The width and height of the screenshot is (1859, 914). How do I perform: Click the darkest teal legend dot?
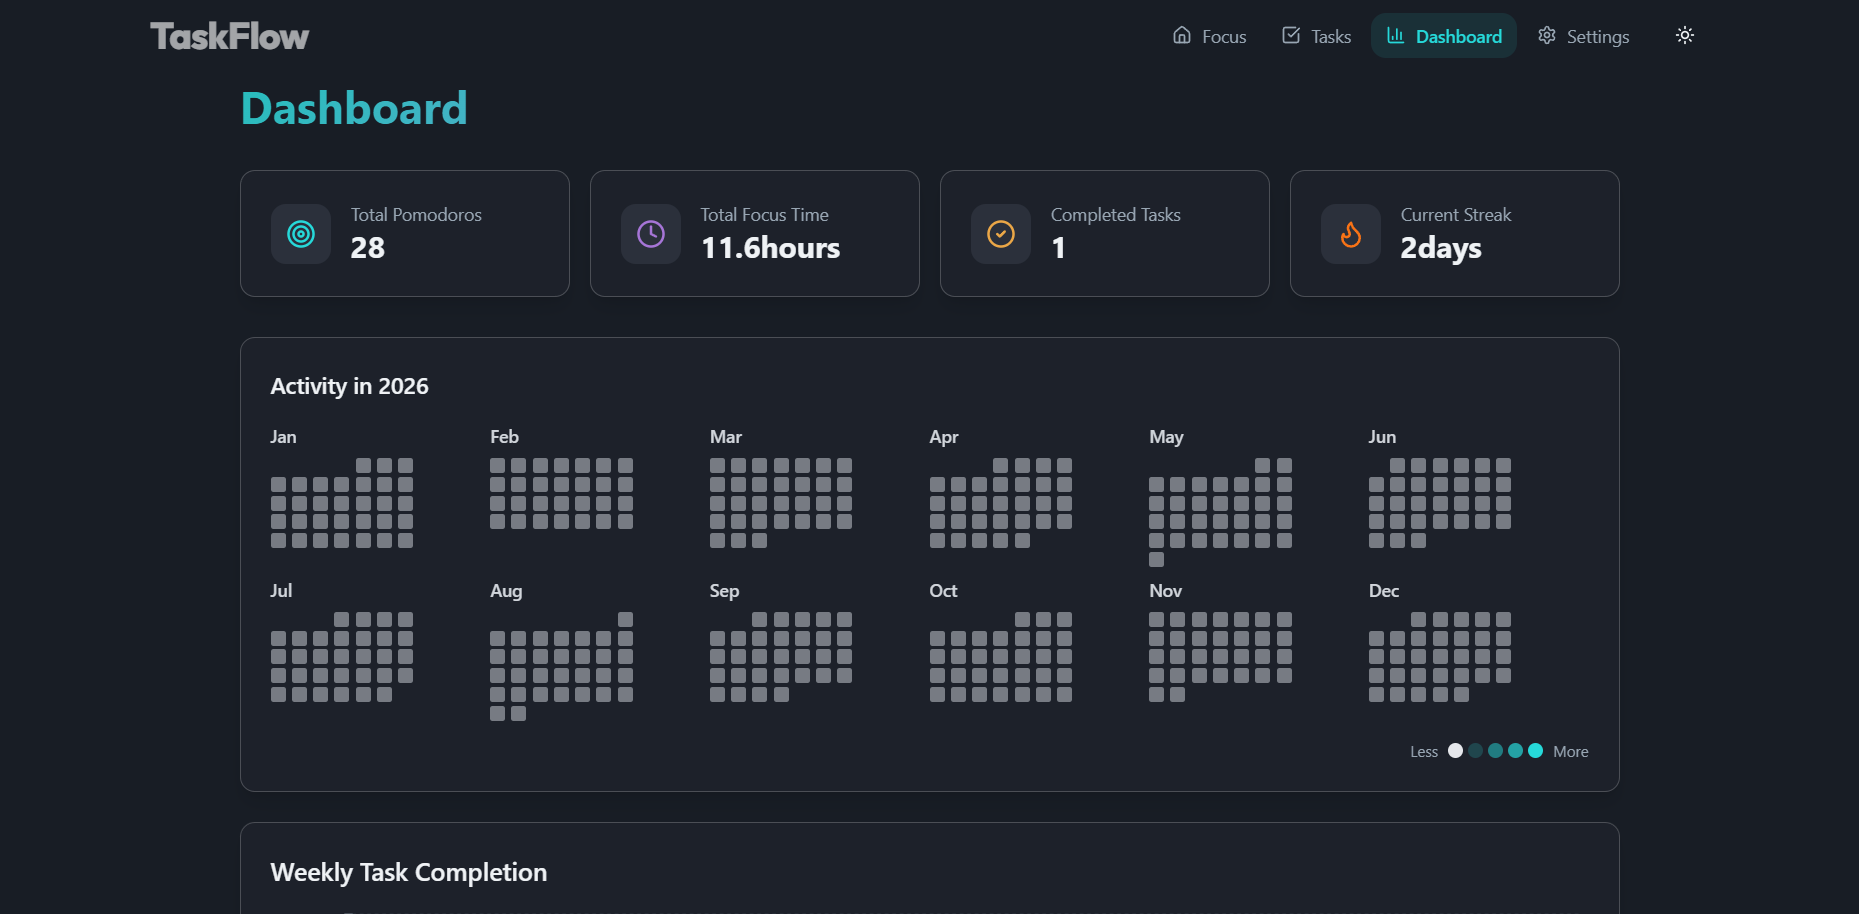pyautogui.click(x=1475, y=751)
